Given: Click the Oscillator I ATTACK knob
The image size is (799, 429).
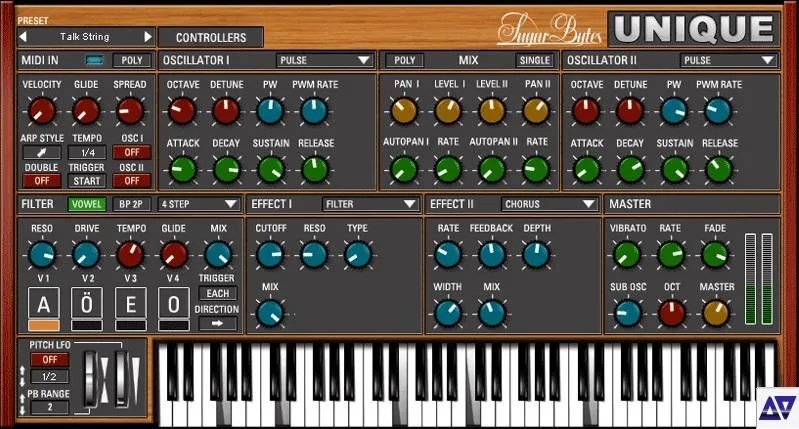Looking at the screenshot, I should (x=182, y=170).
